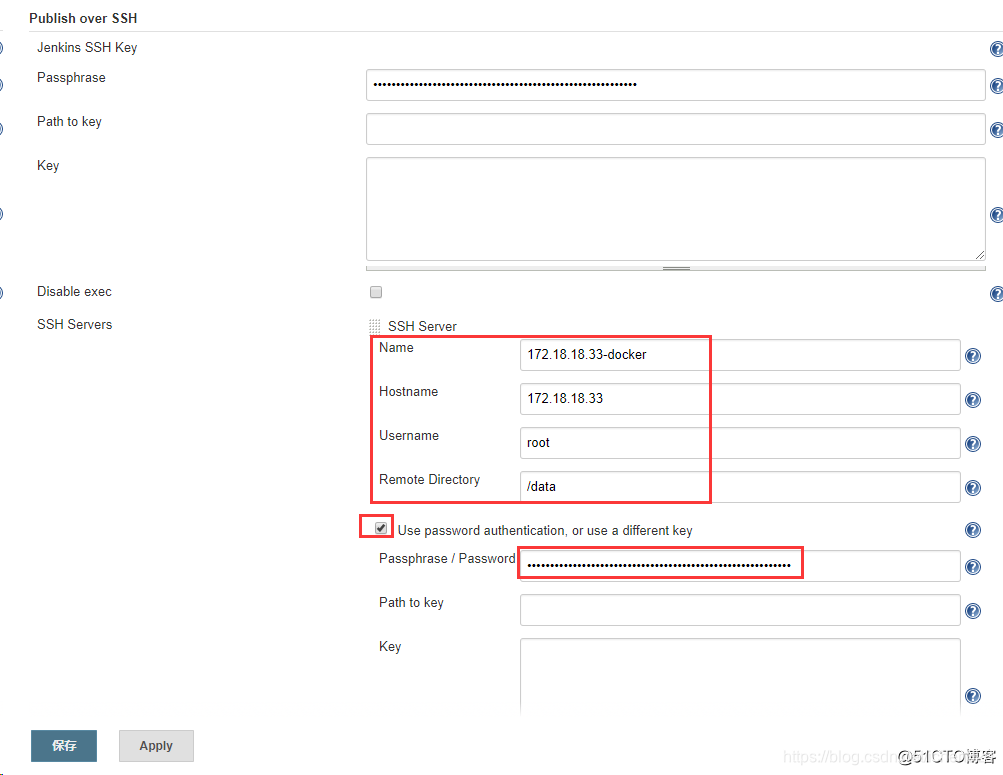Open help icon beside the global Key textarea
The width and height of the screenshot is (1003, 775).
[996, 215]
